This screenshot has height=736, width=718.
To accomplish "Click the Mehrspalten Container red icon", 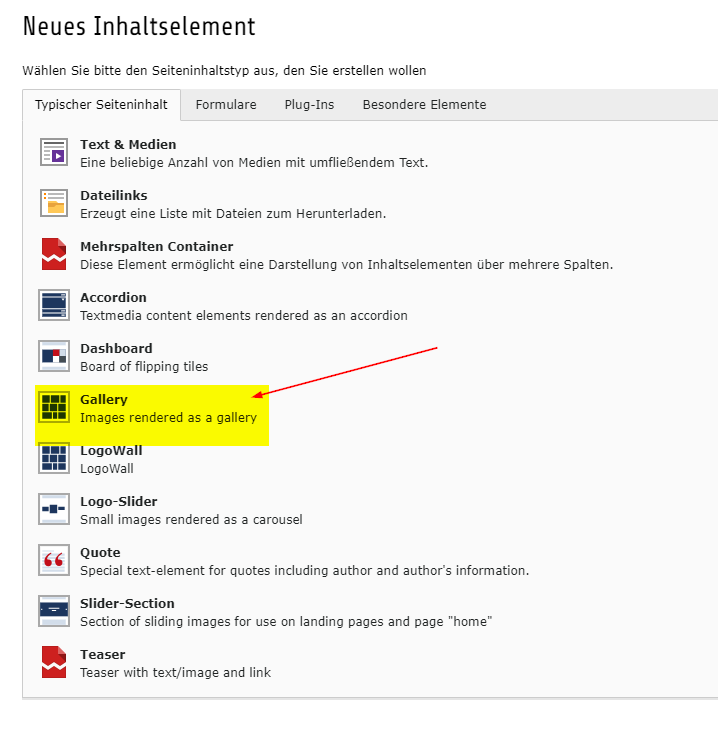I will (x=54, y=254).
